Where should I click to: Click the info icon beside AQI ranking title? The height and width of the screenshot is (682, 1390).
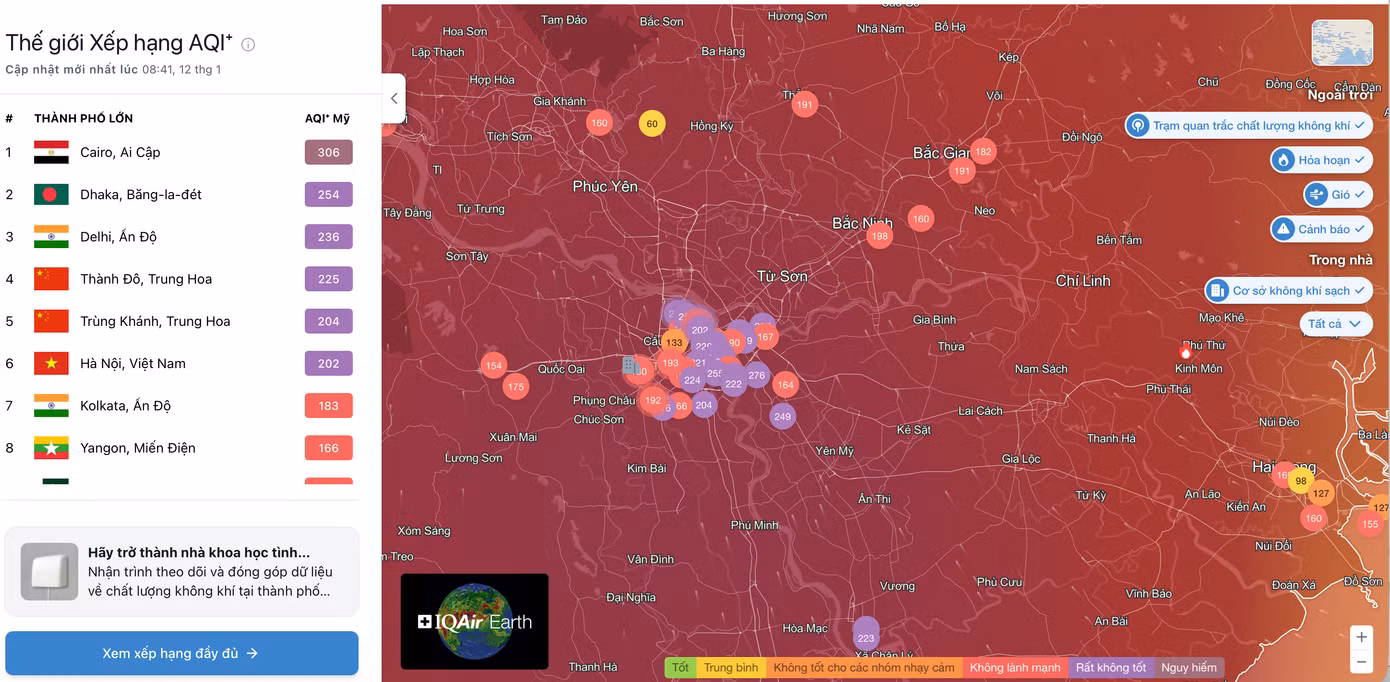[248, 44]
